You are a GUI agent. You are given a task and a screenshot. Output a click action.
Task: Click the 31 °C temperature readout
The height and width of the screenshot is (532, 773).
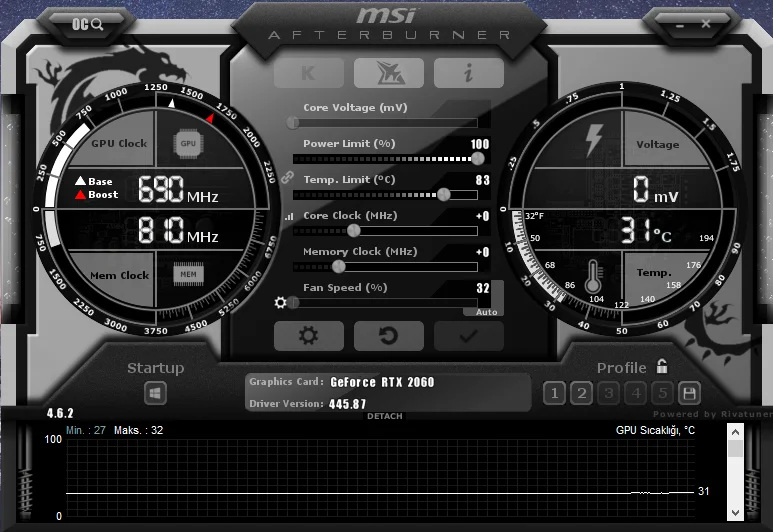646,230
